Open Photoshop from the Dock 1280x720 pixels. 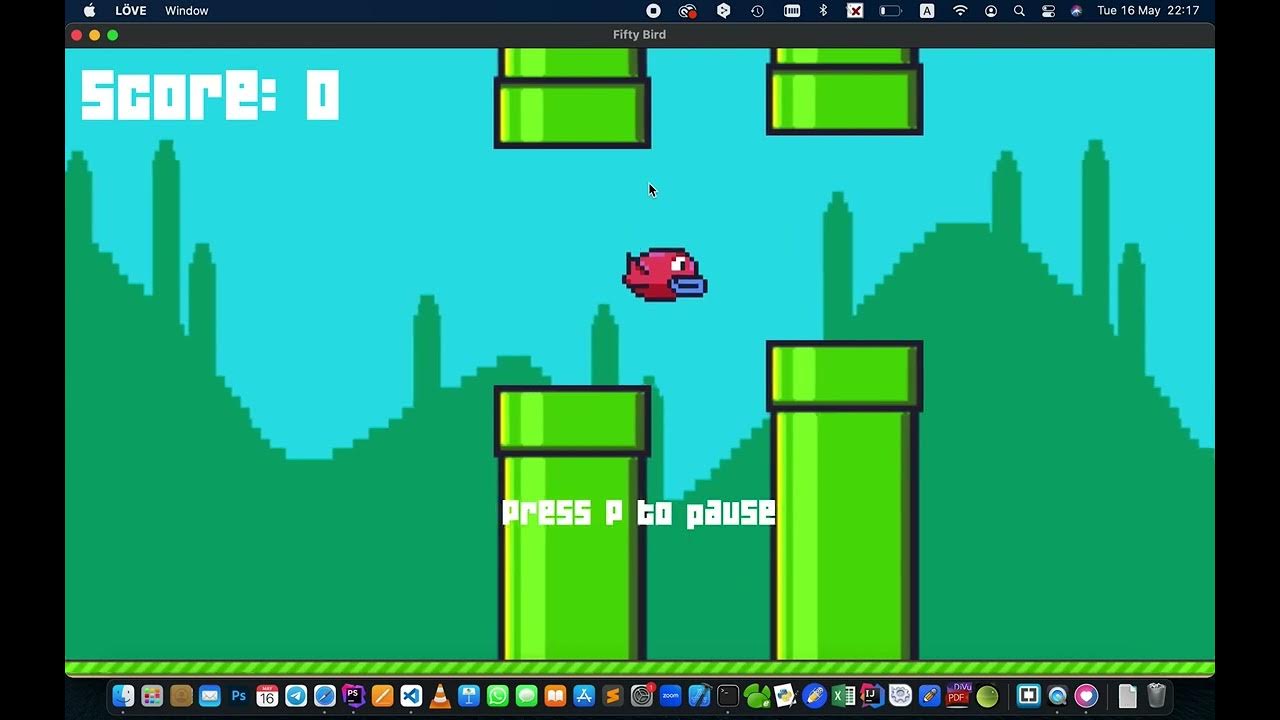click(x=238, y=695)
